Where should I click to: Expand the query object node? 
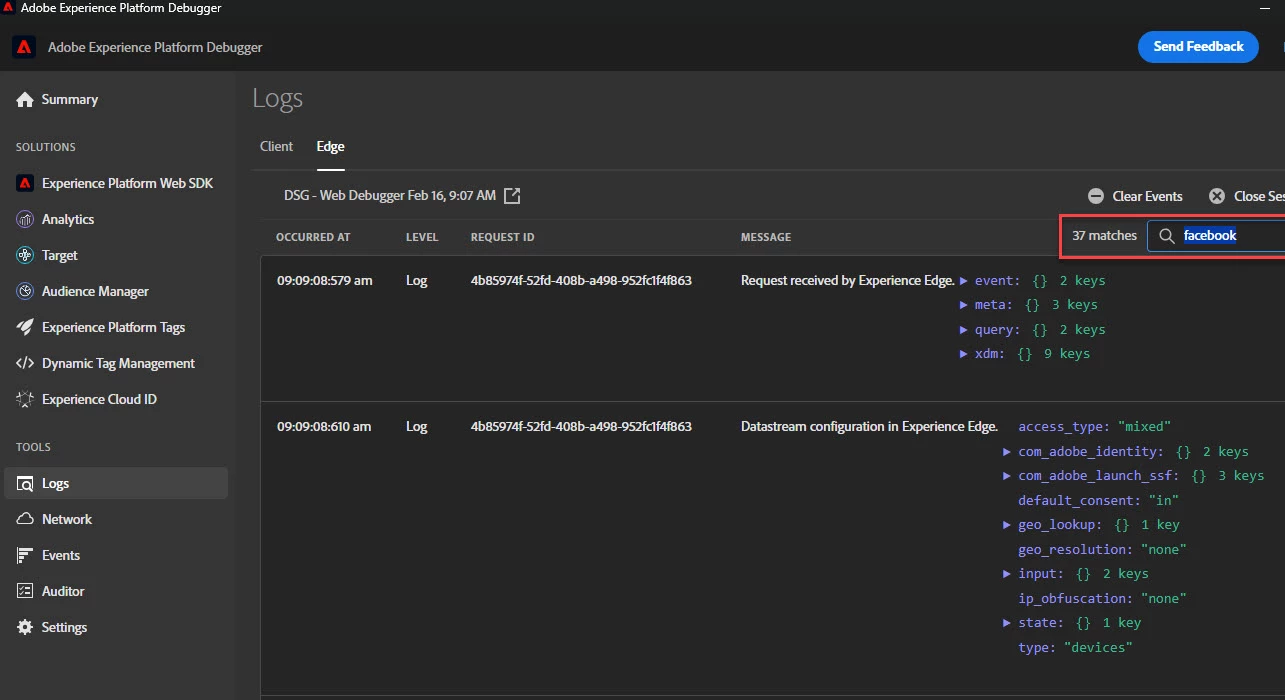coord(964,330)
